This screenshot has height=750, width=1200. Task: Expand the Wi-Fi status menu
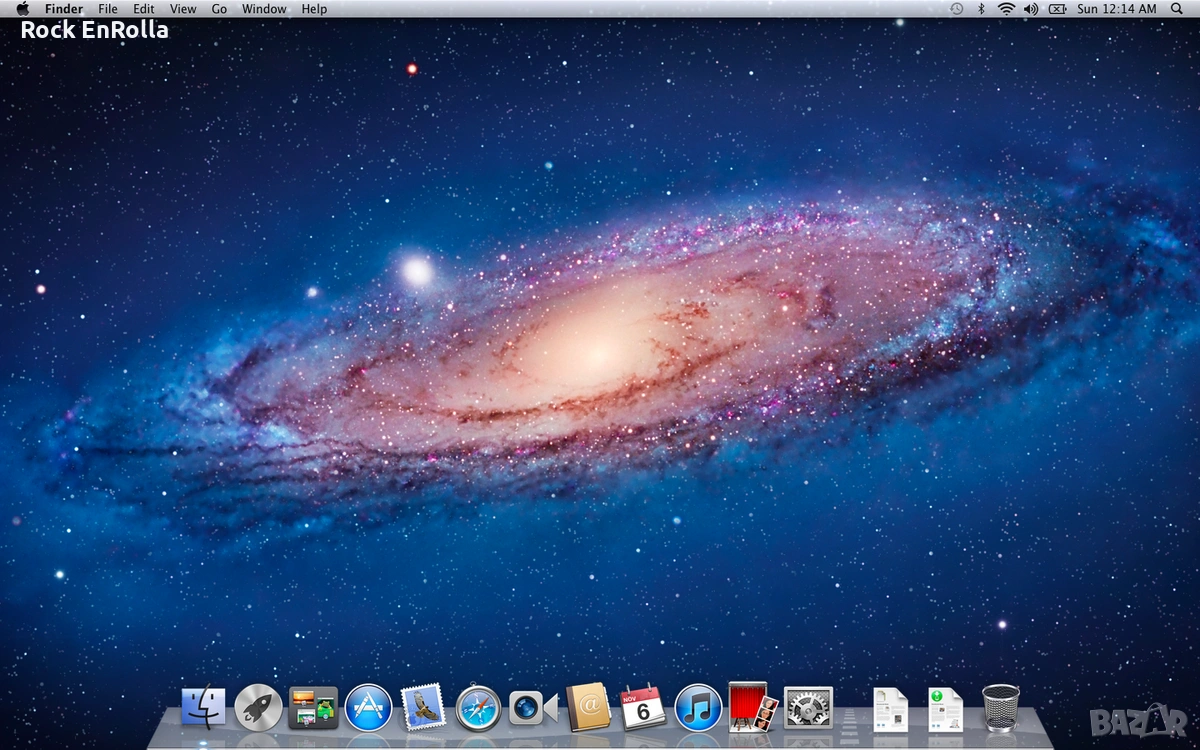pyautogui.click(x=1005, y=9)
